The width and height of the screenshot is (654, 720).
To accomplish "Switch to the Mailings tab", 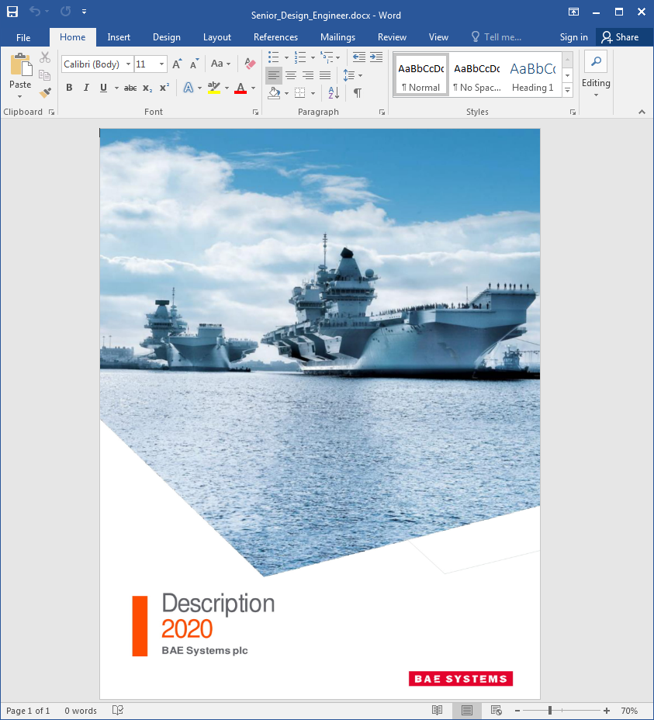I will coord(338,37).
